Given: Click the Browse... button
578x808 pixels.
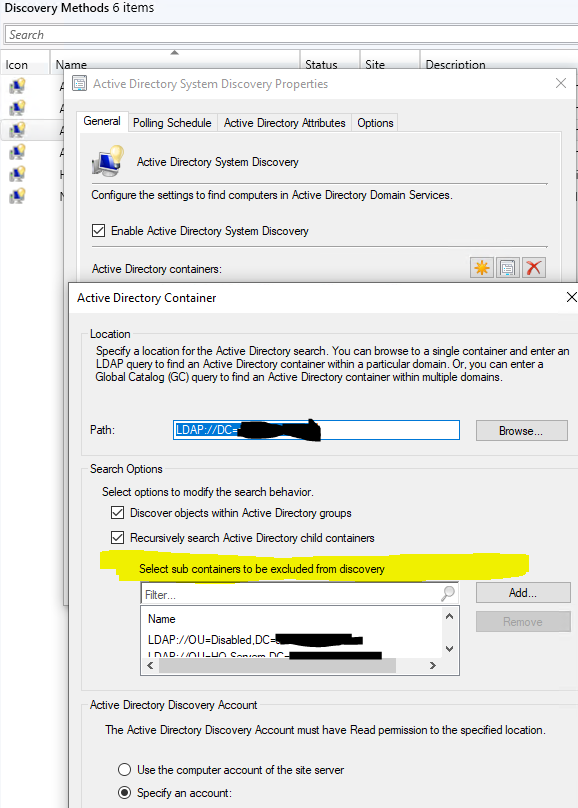Looking at the screenshot, I should (x=521, y=430).
